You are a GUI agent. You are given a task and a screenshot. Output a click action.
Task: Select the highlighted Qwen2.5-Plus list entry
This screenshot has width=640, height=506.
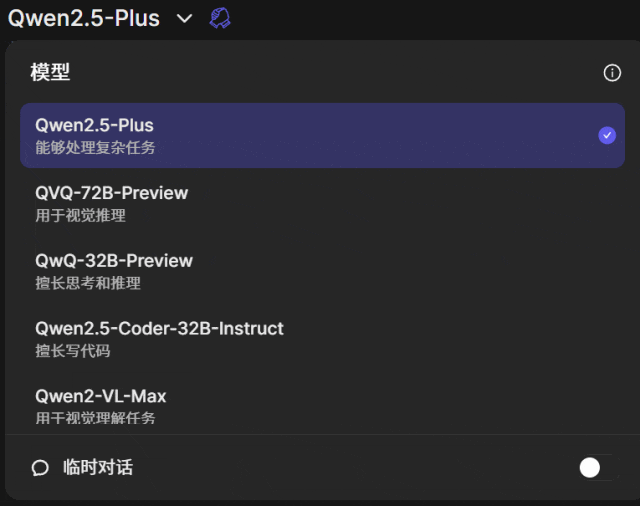300,135
